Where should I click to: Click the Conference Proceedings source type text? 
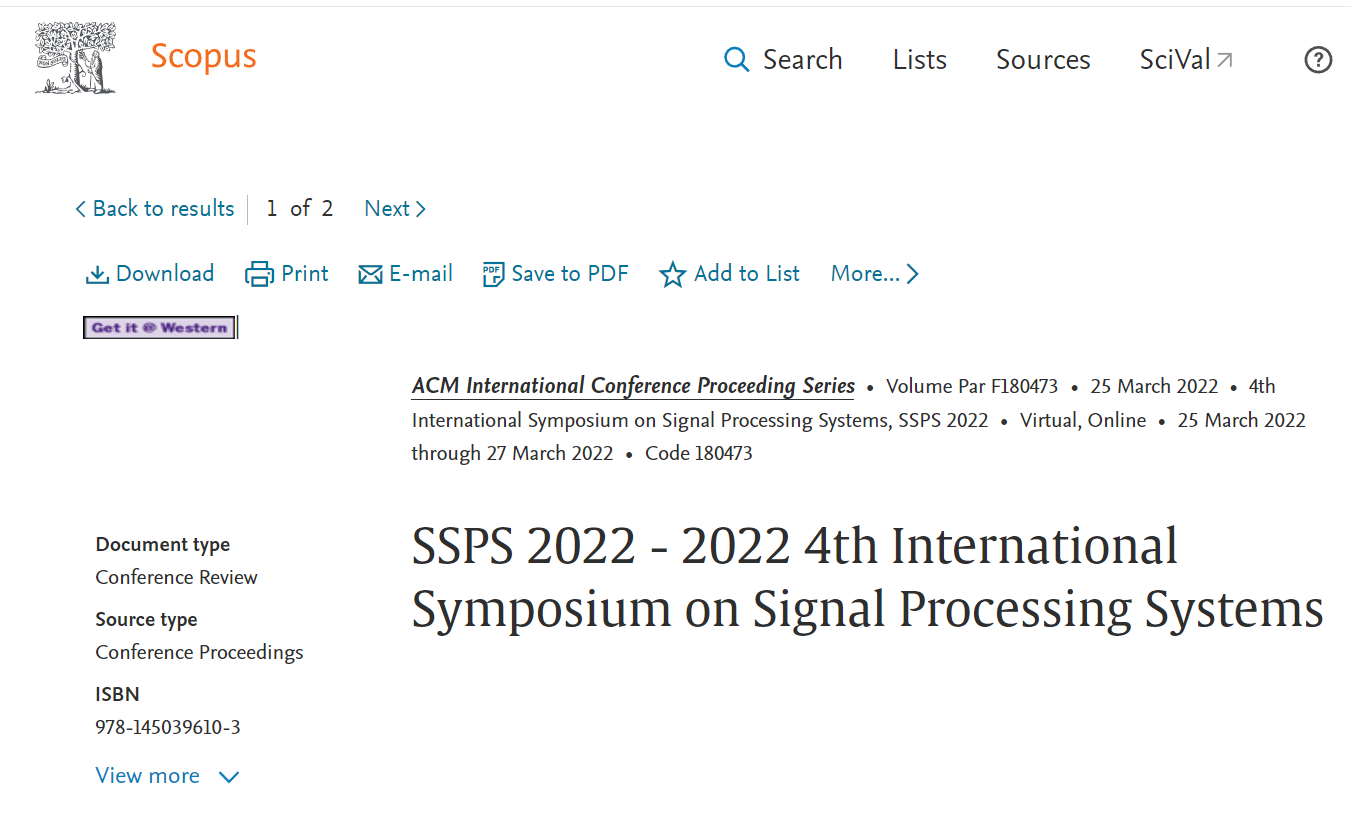tap(199, 653)
